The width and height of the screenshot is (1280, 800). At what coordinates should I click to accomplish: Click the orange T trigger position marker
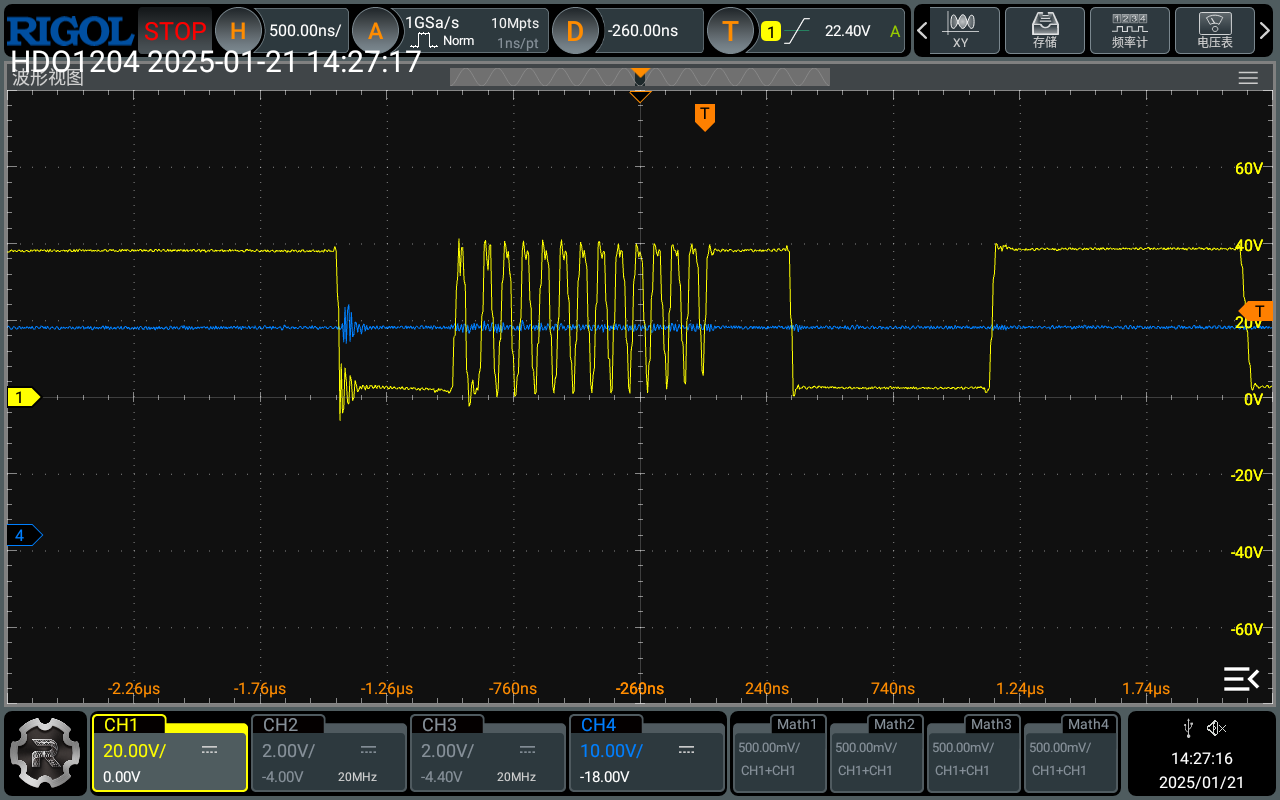(x=705, y=116)
